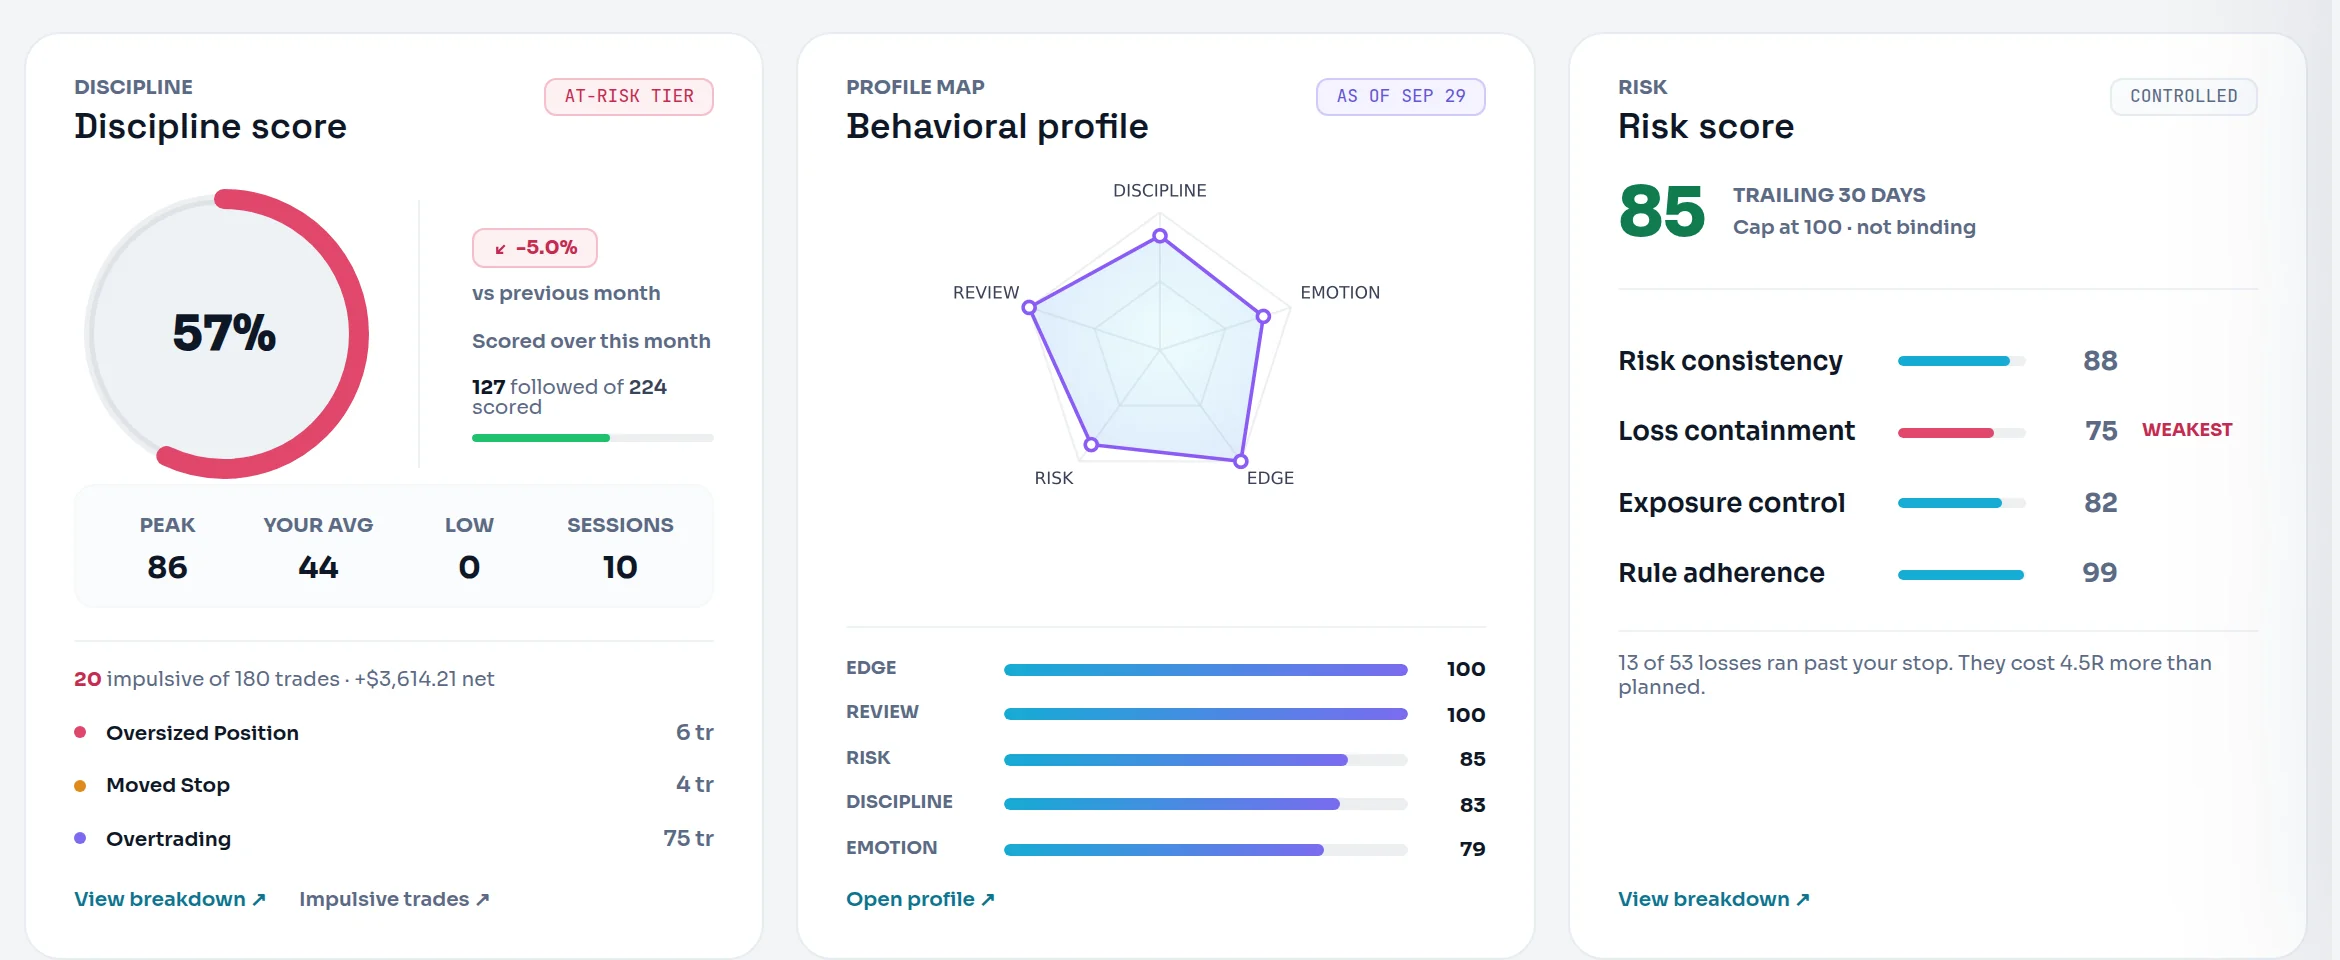Click '13 of 53 losses ran past' note
Viewport: 2340px width, 960px height.
coord(1914,675)
